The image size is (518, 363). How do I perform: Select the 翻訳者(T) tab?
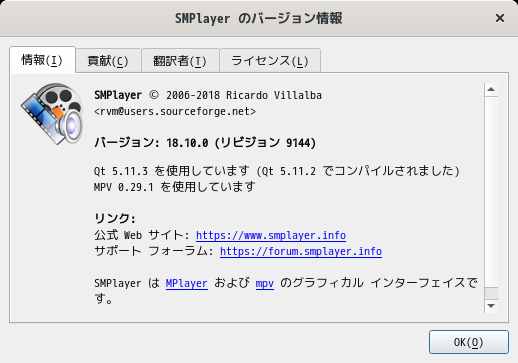[180, 61]
